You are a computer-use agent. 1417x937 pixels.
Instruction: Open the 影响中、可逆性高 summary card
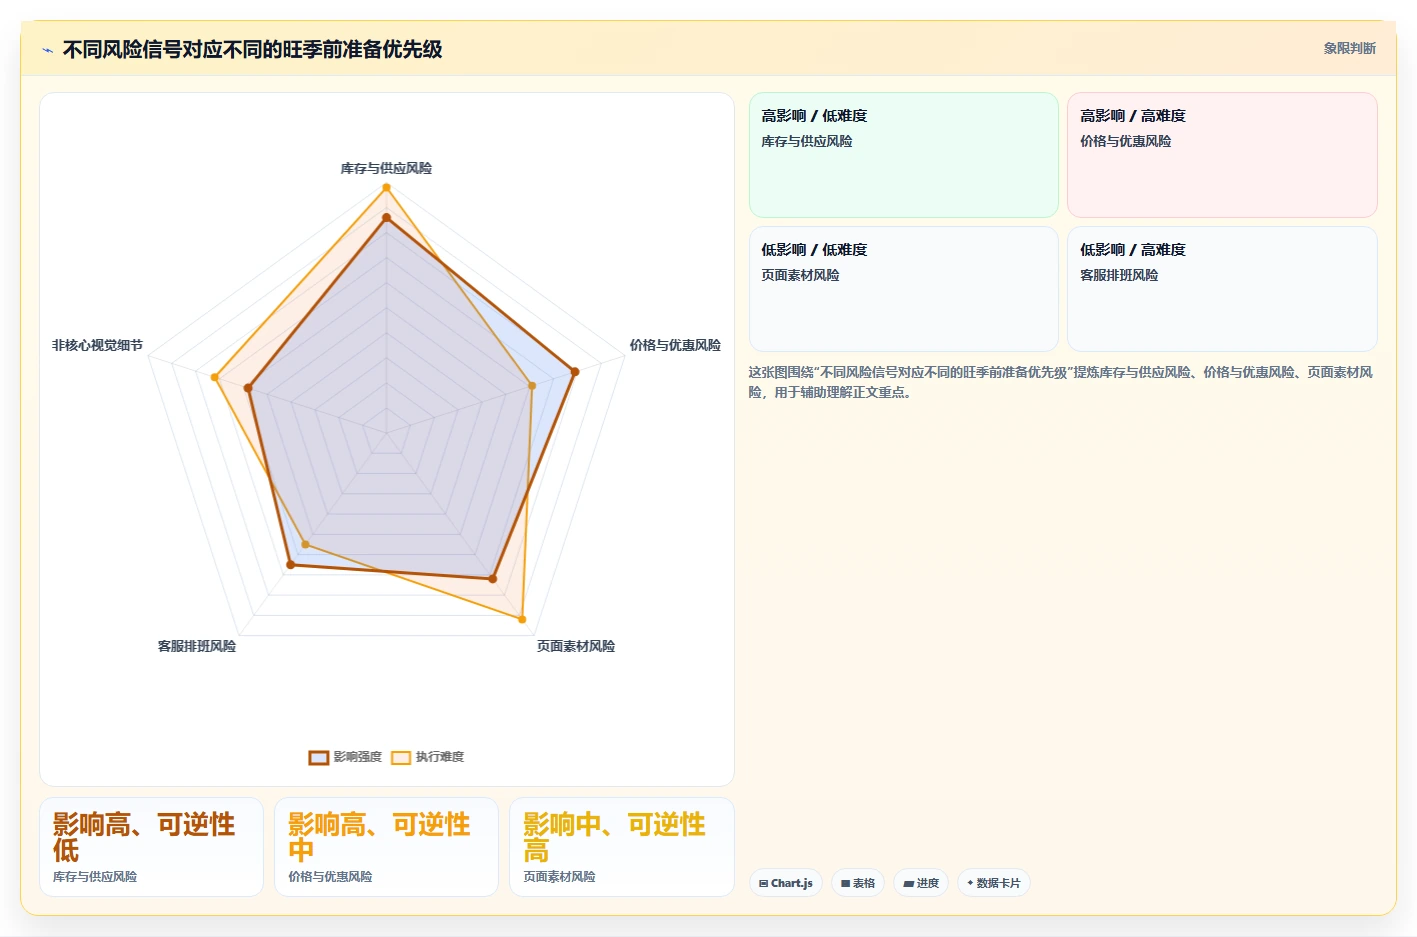622,847
